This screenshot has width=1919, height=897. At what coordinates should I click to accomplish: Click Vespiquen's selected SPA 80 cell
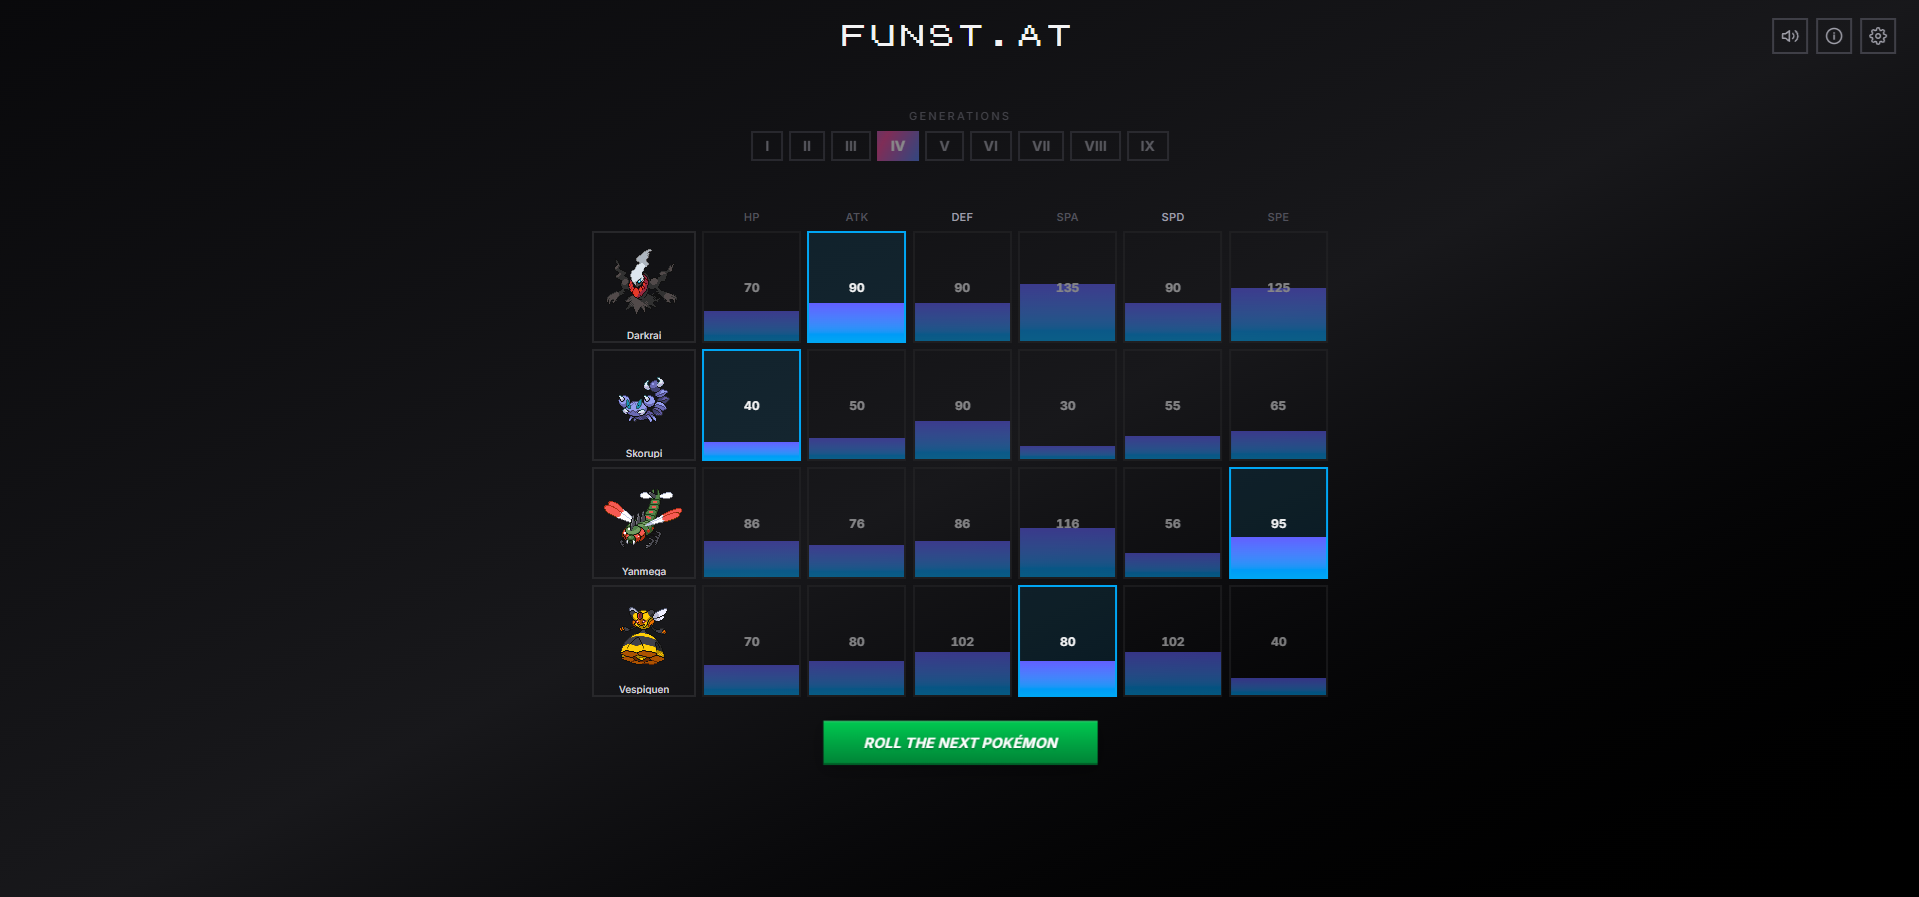pyautogui.click(x=1067, y=641)
